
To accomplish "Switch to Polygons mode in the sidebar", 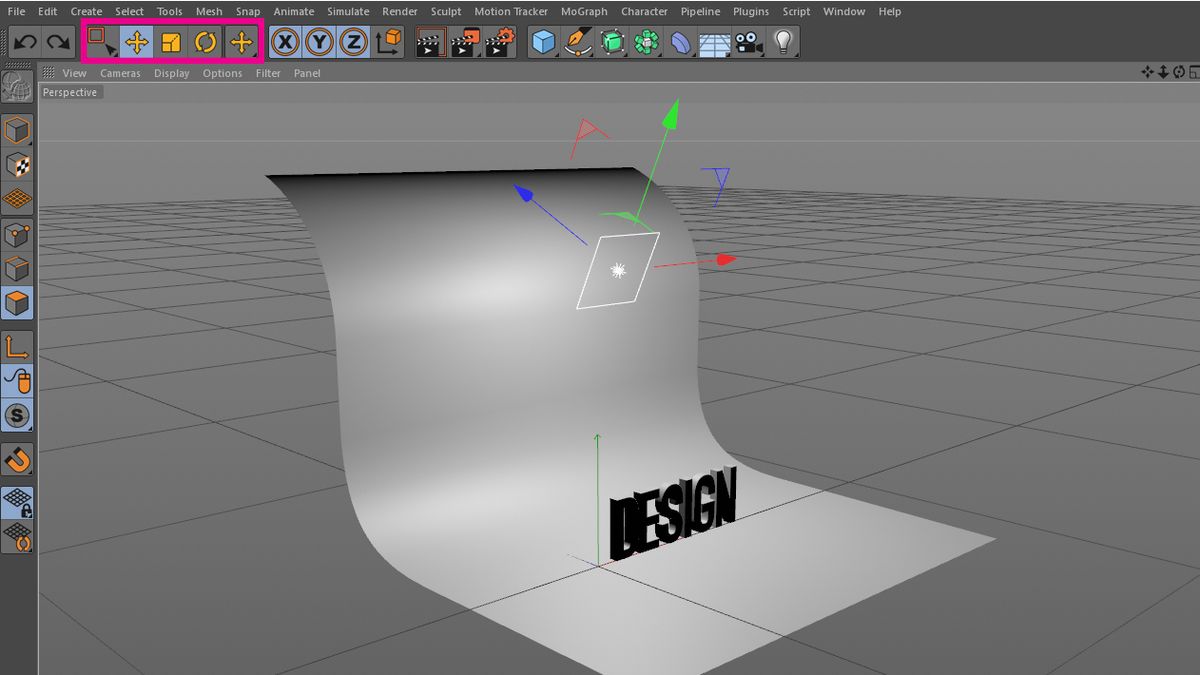I will click(x=17, y=304).
